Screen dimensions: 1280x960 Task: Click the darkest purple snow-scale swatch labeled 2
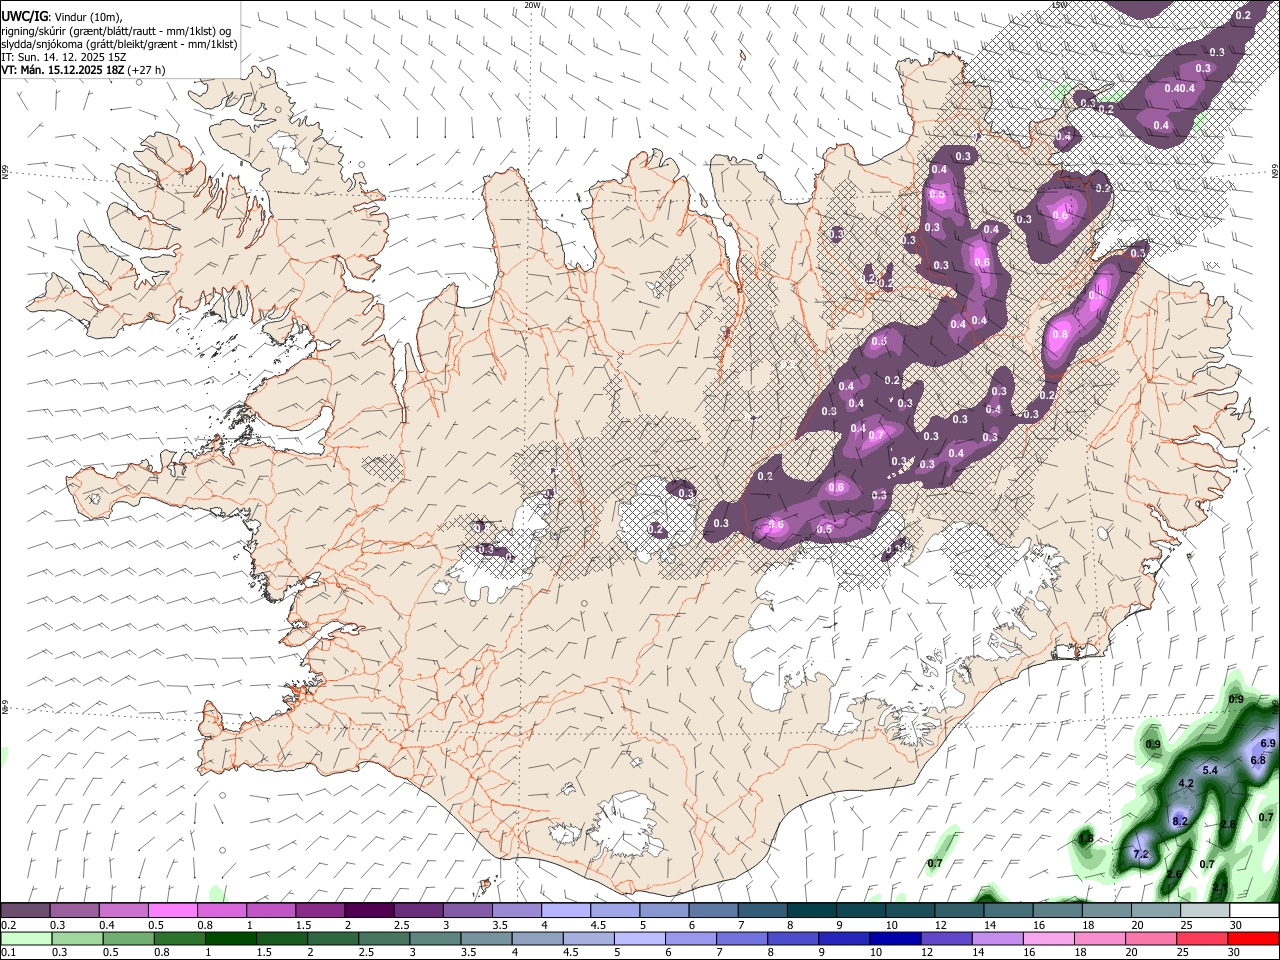367,910
